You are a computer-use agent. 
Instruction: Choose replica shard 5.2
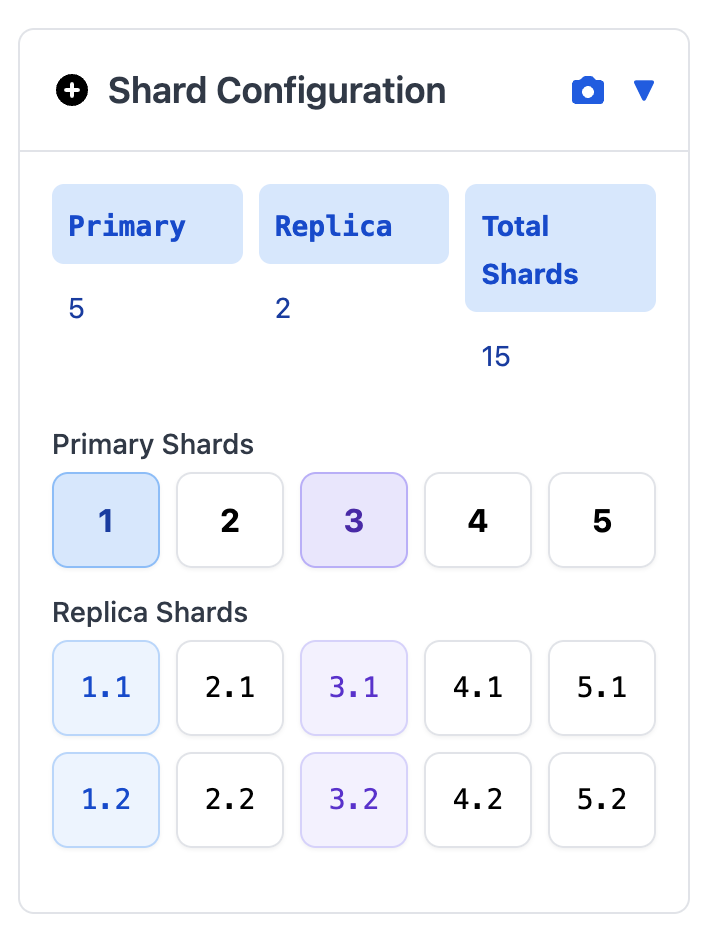click(602, 800)
